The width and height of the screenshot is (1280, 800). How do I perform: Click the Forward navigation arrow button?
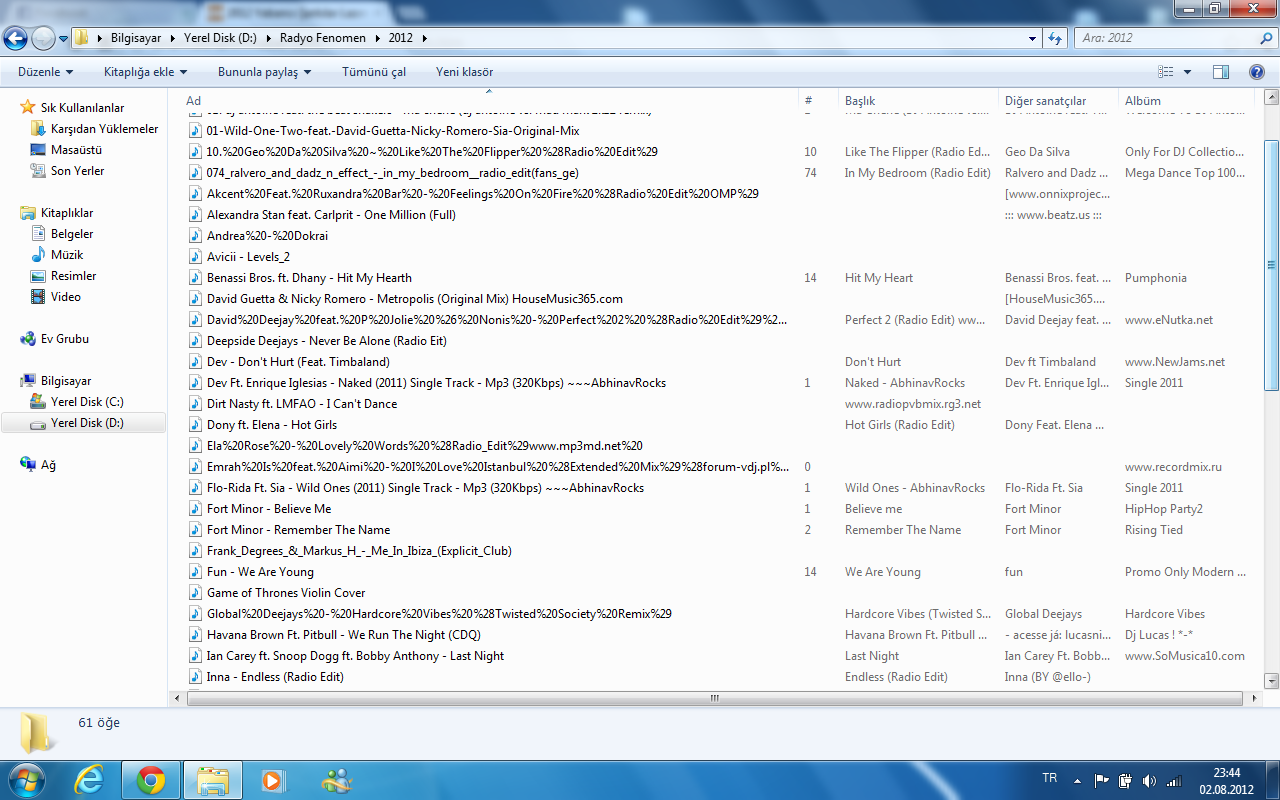(44, 38)
